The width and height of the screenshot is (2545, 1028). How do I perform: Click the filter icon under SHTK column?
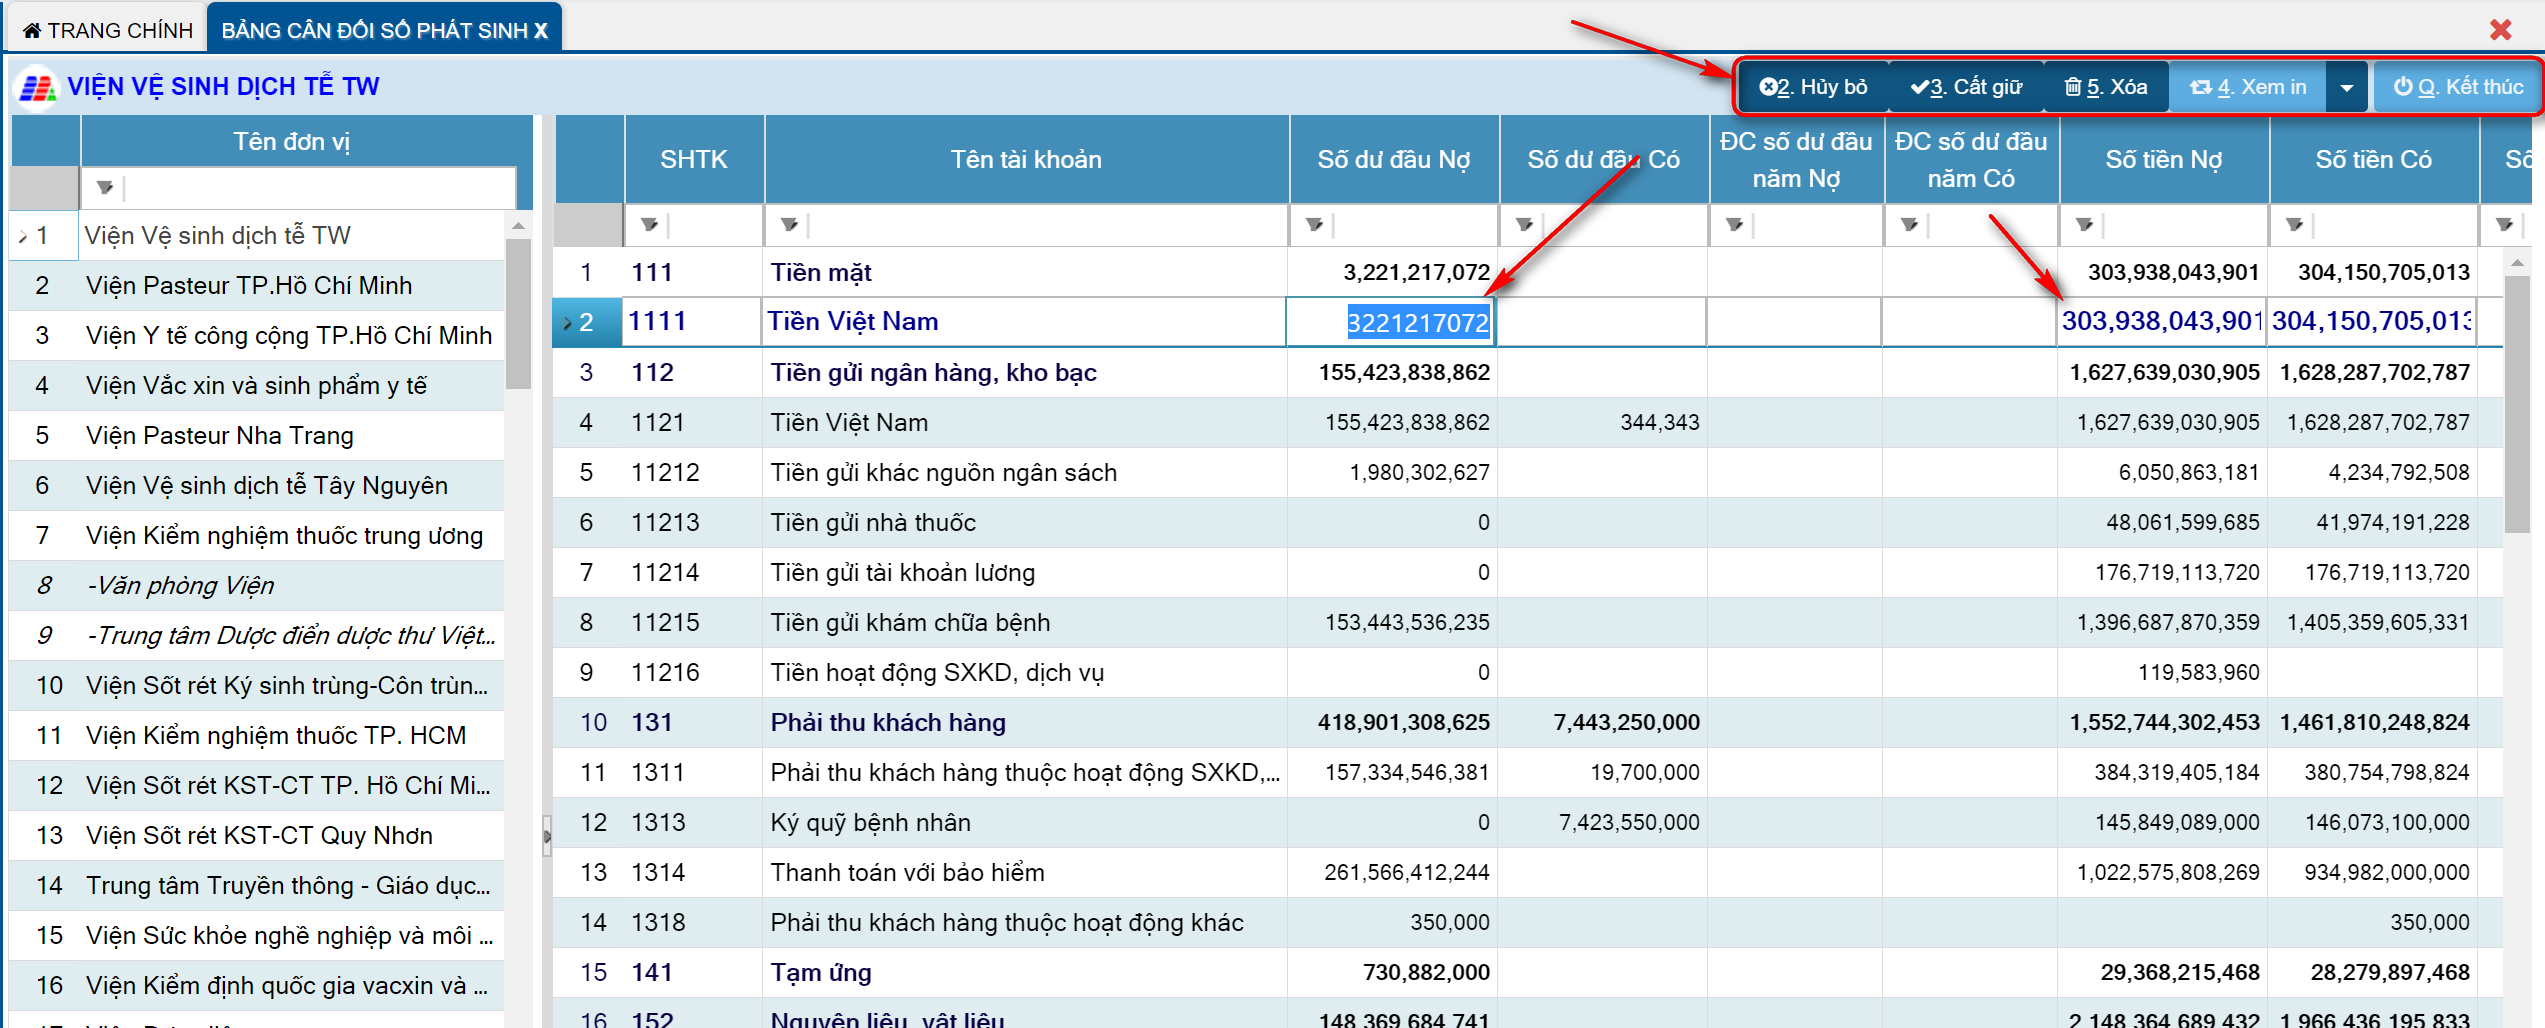click(649, 225)
